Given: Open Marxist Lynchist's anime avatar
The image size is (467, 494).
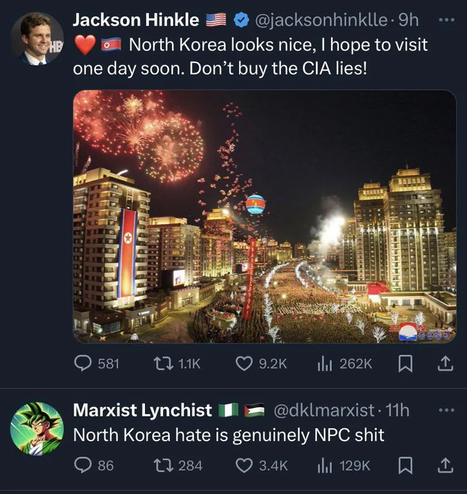Looking at the screenshot, I should [x=37, y=429].
